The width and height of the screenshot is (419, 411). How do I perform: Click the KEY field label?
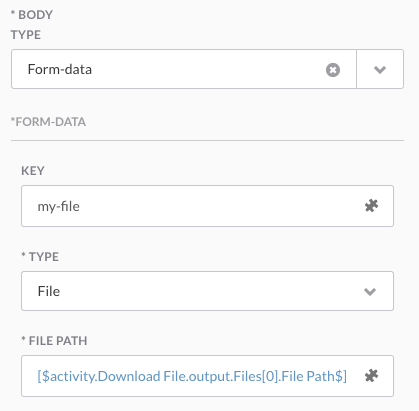(33, 171)
